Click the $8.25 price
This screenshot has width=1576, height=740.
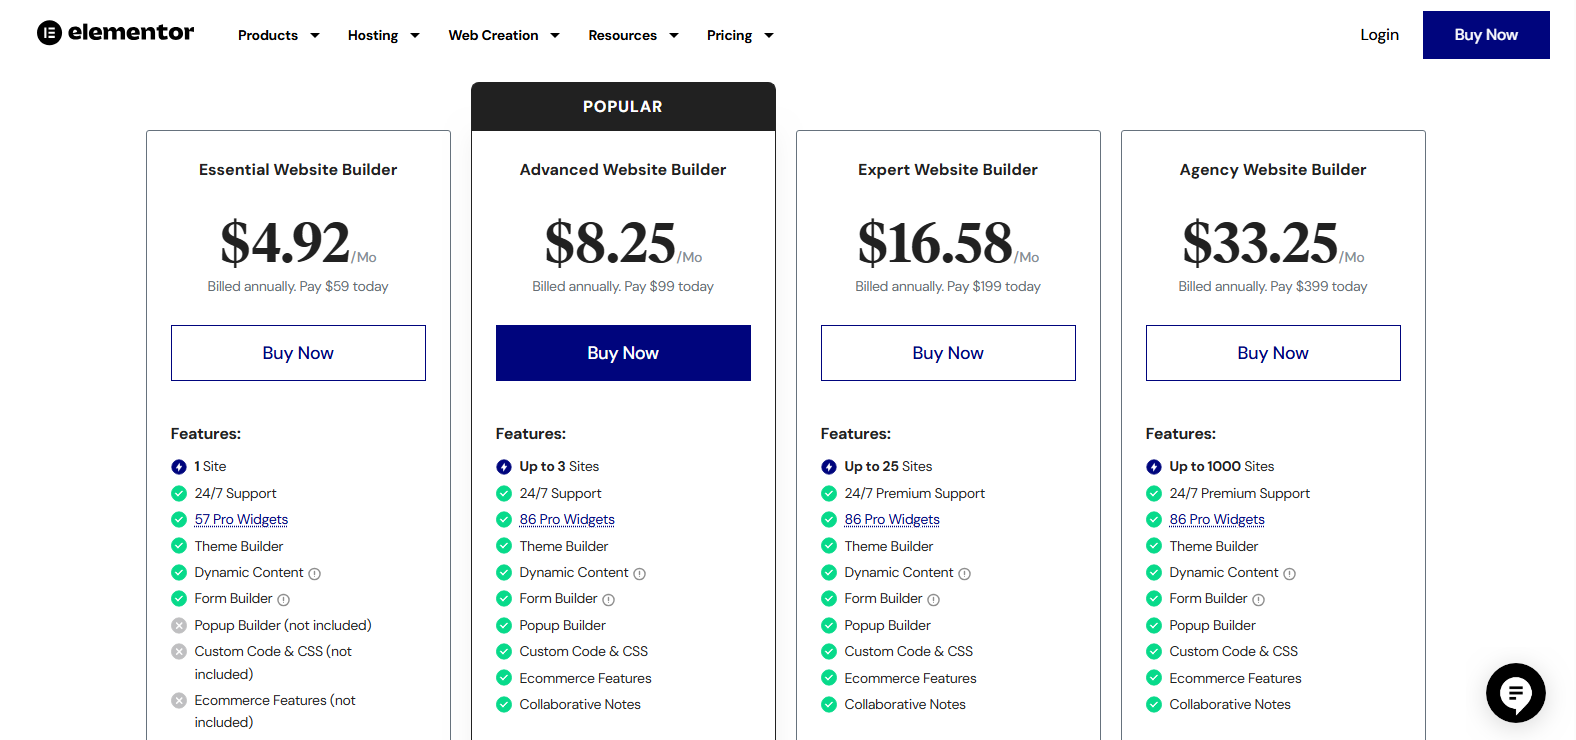pos(610,243)
